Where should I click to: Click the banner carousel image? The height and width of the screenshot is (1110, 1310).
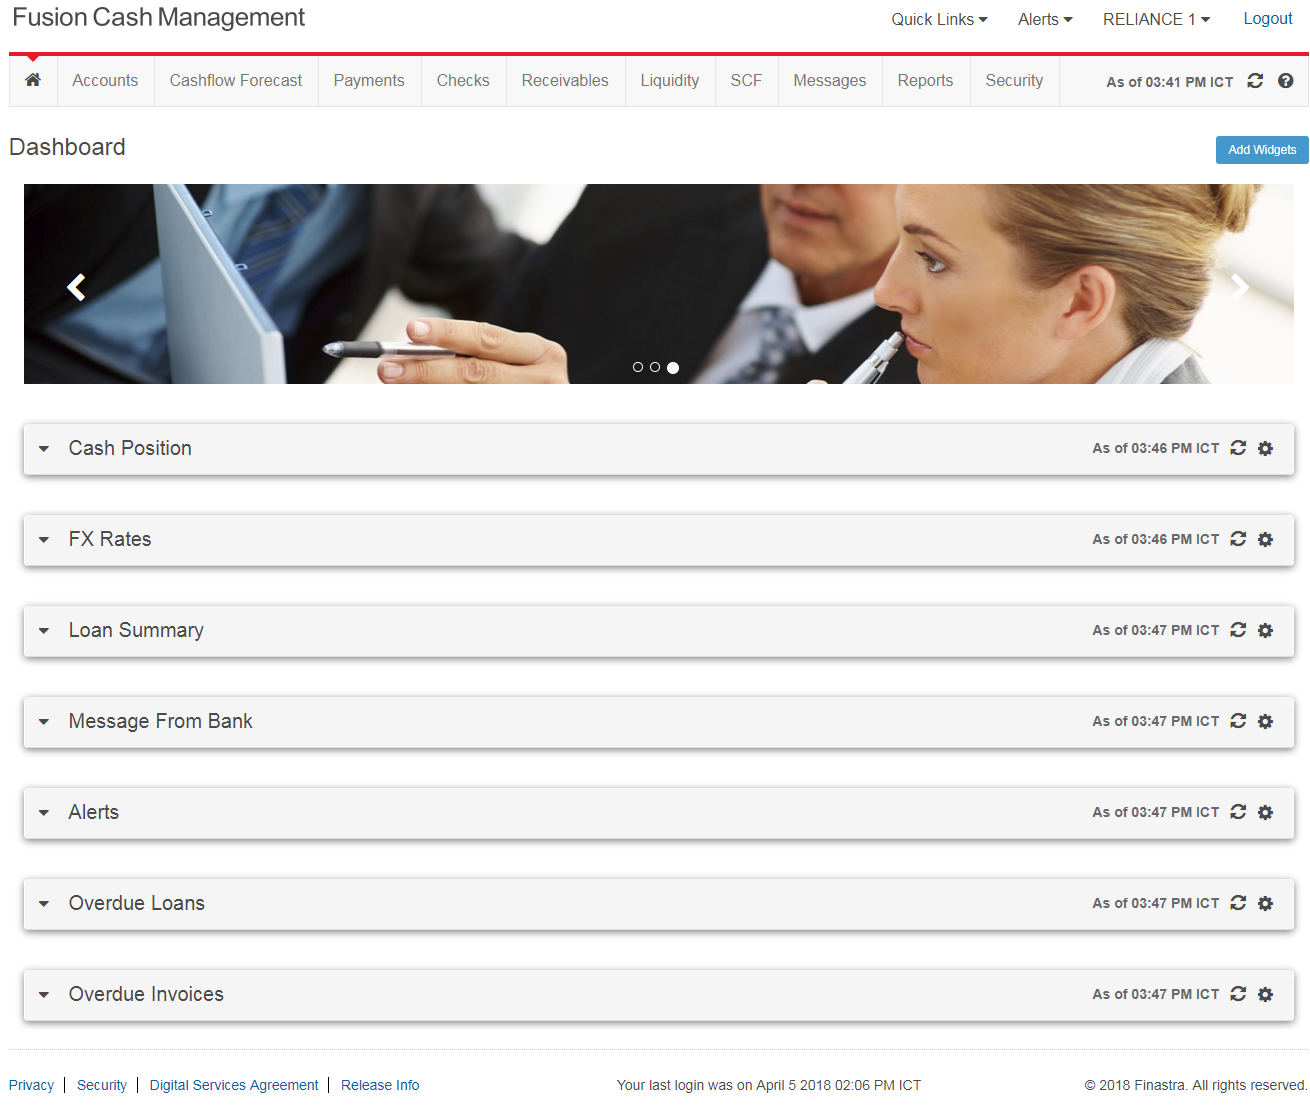tap(659, 284)
